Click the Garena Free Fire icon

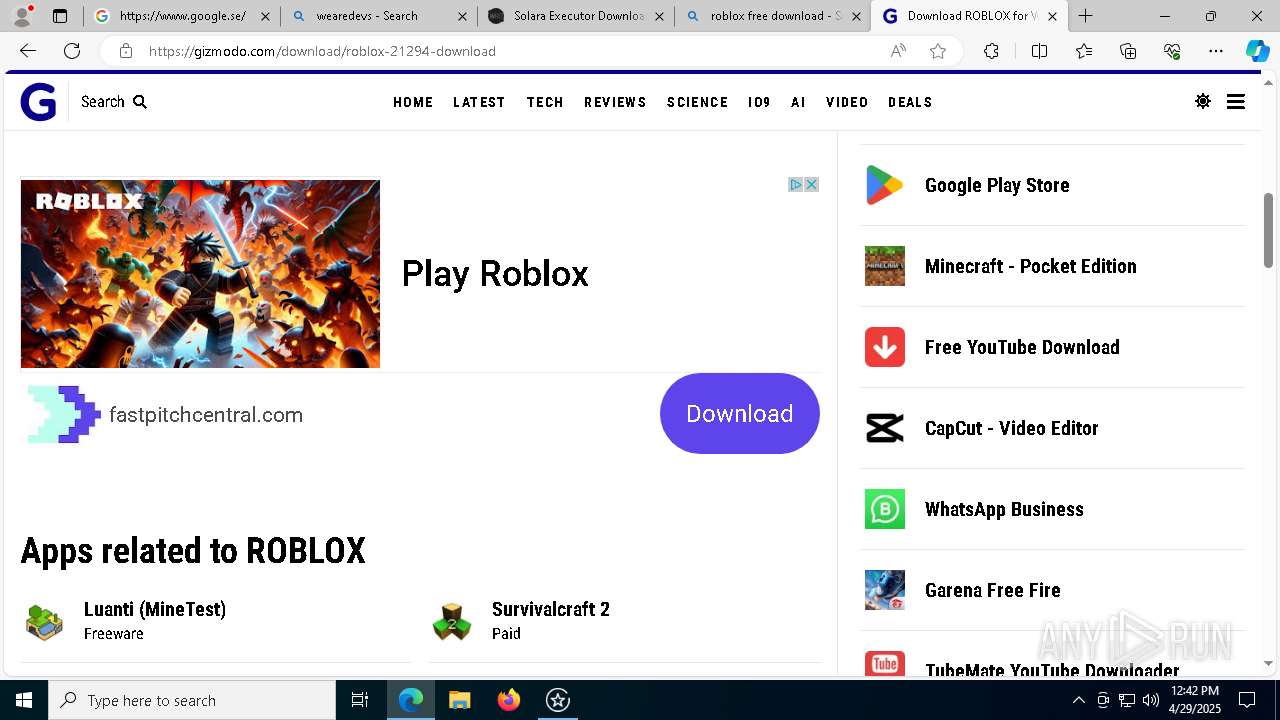pyautogui.click(x=885, y=590)
